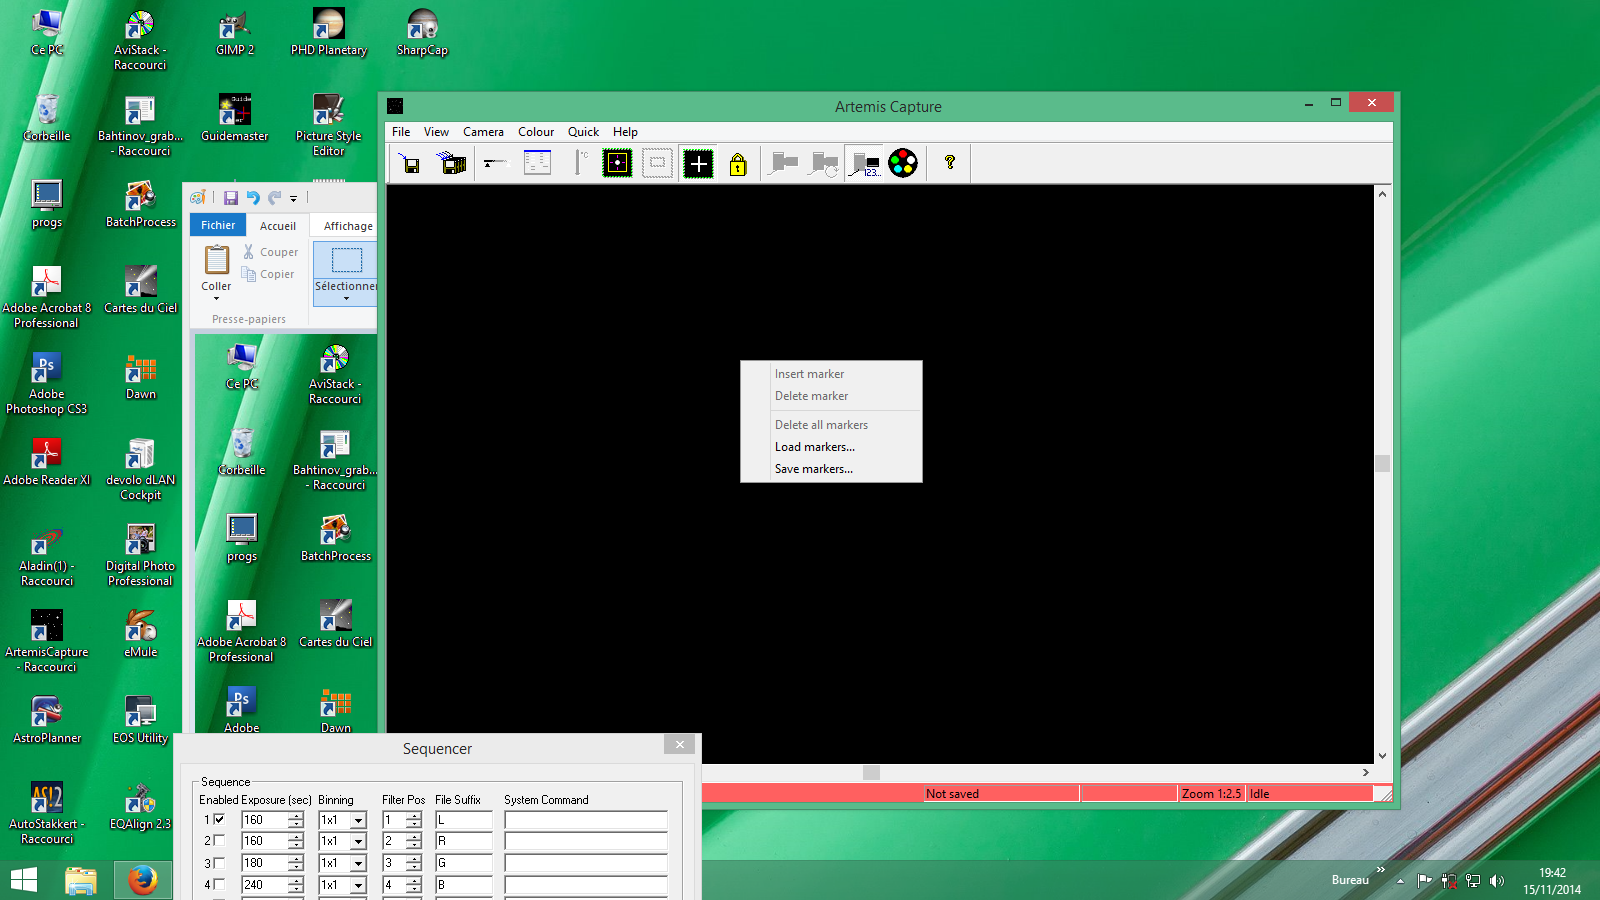This screenshot has width=1600, height=900.
Task: Toggle the white crosshair on black icon
Action: [x=698, y=163]
